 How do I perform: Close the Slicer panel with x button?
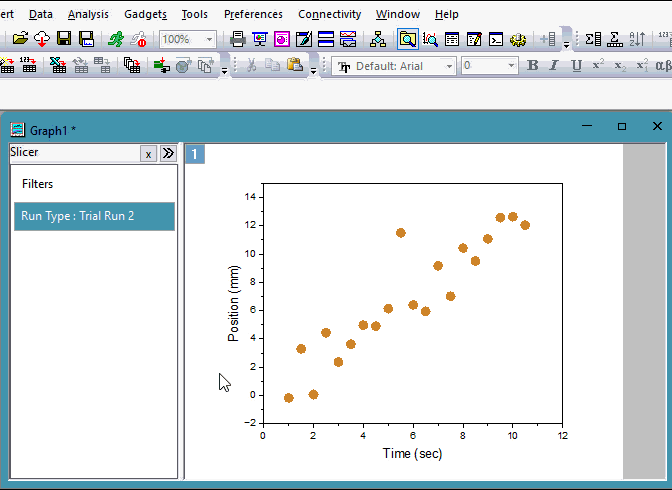tap(148, 154)
